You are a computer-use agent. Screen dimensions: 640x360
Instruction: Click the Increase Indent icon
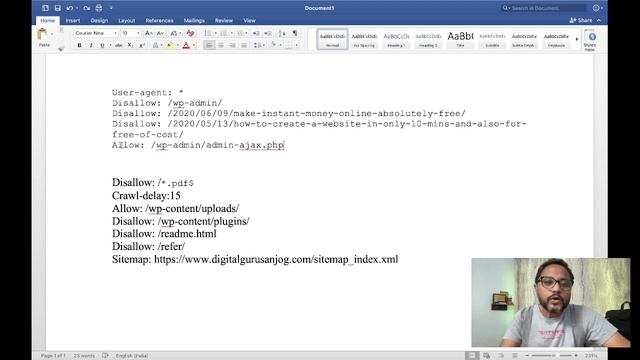[x=268, y=33]
